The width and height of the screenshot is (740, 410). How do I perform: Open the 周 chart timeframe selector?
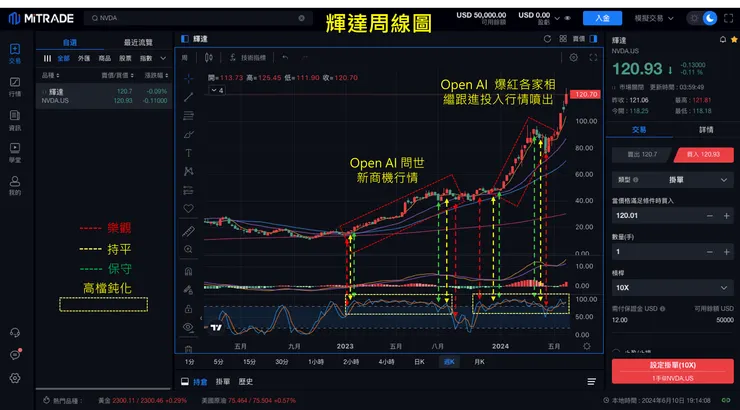tap(185, 58)
